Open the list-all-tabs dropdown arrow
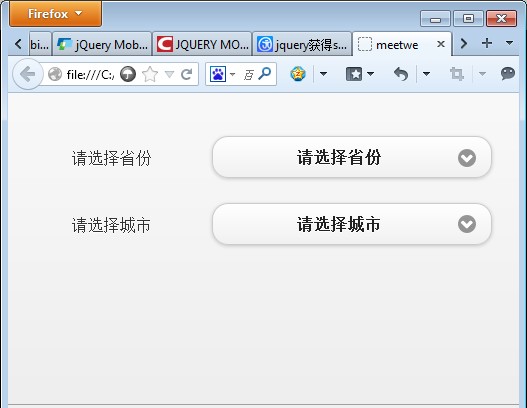527x408 pixels. 509,43
